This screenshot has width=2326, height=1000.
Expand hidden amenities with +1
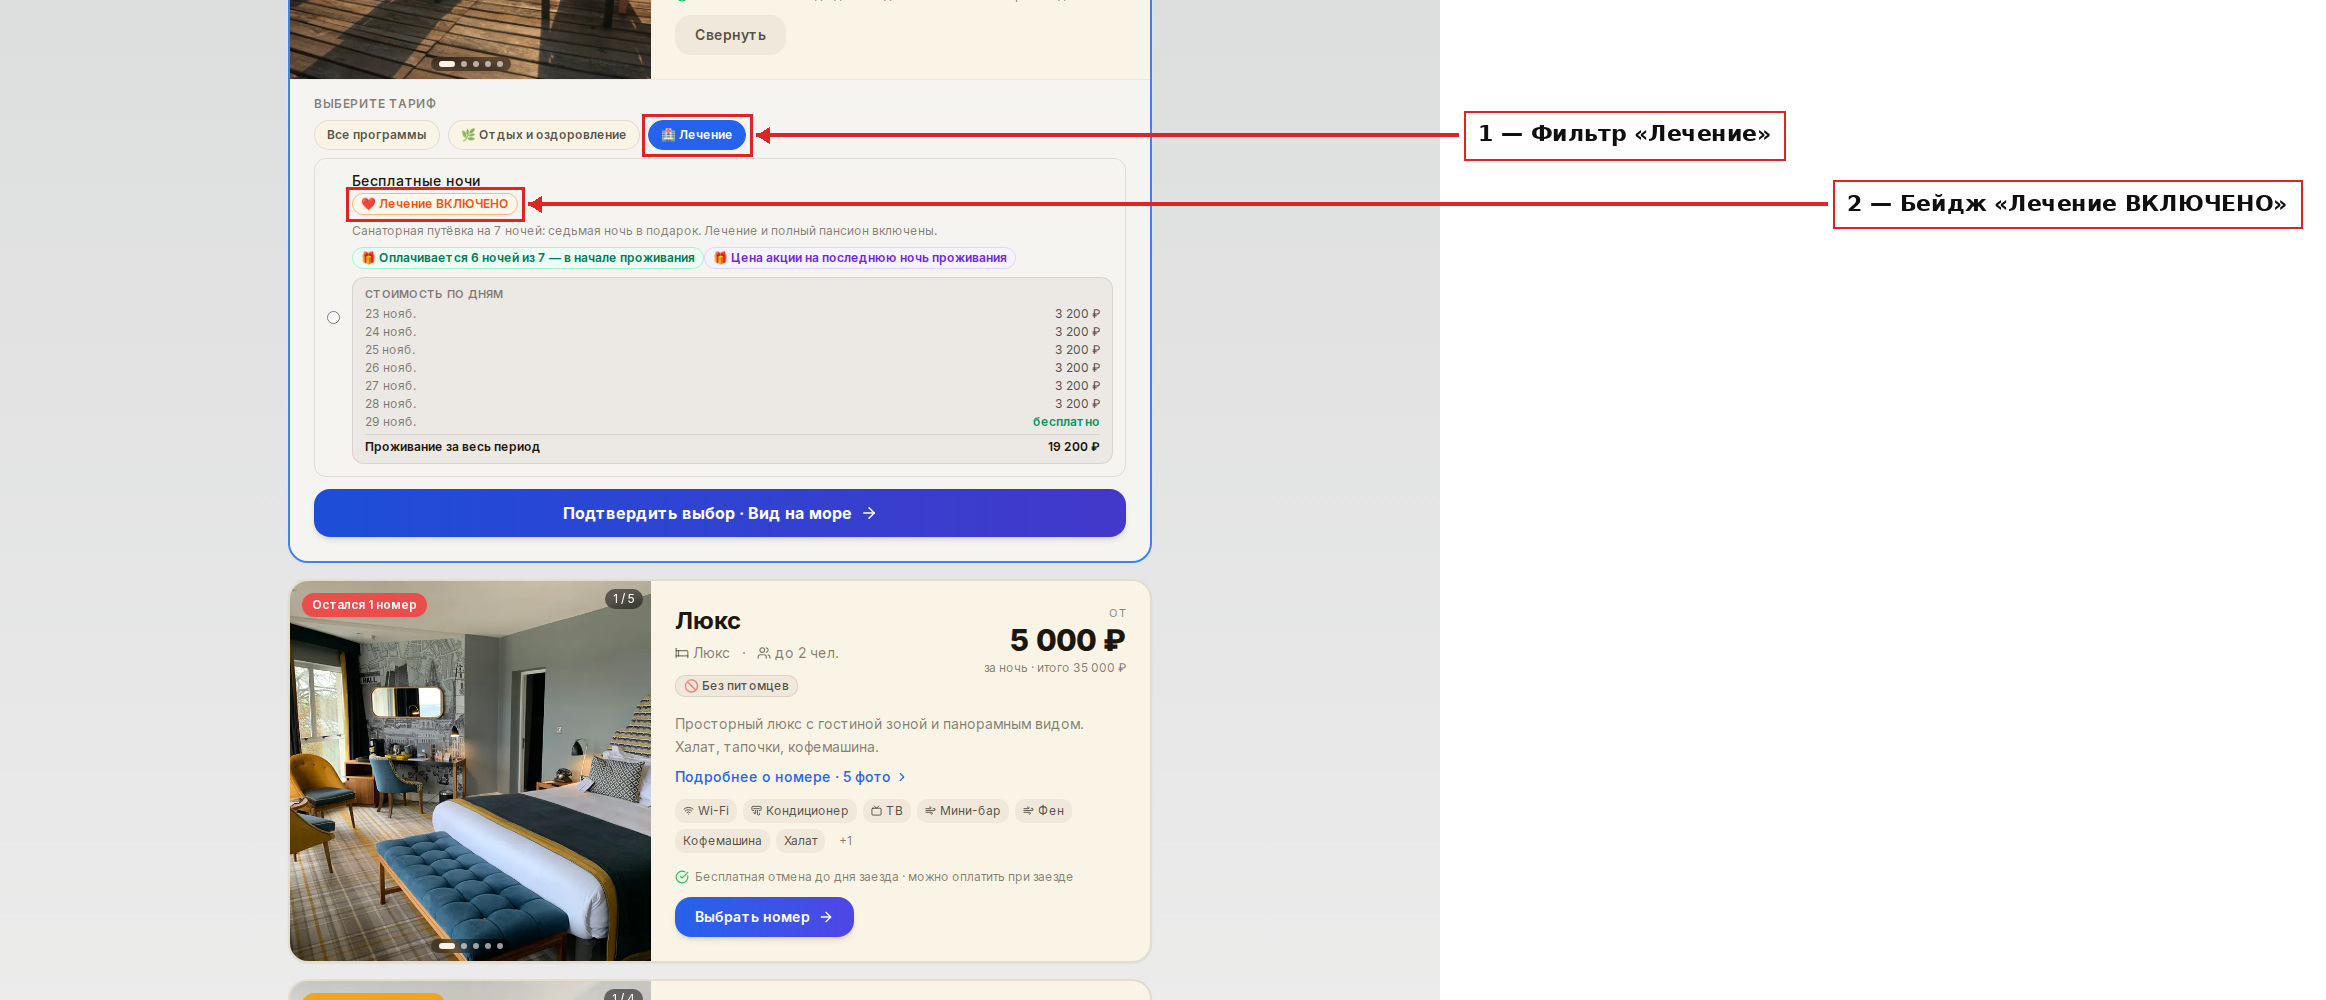click(846, 841)
